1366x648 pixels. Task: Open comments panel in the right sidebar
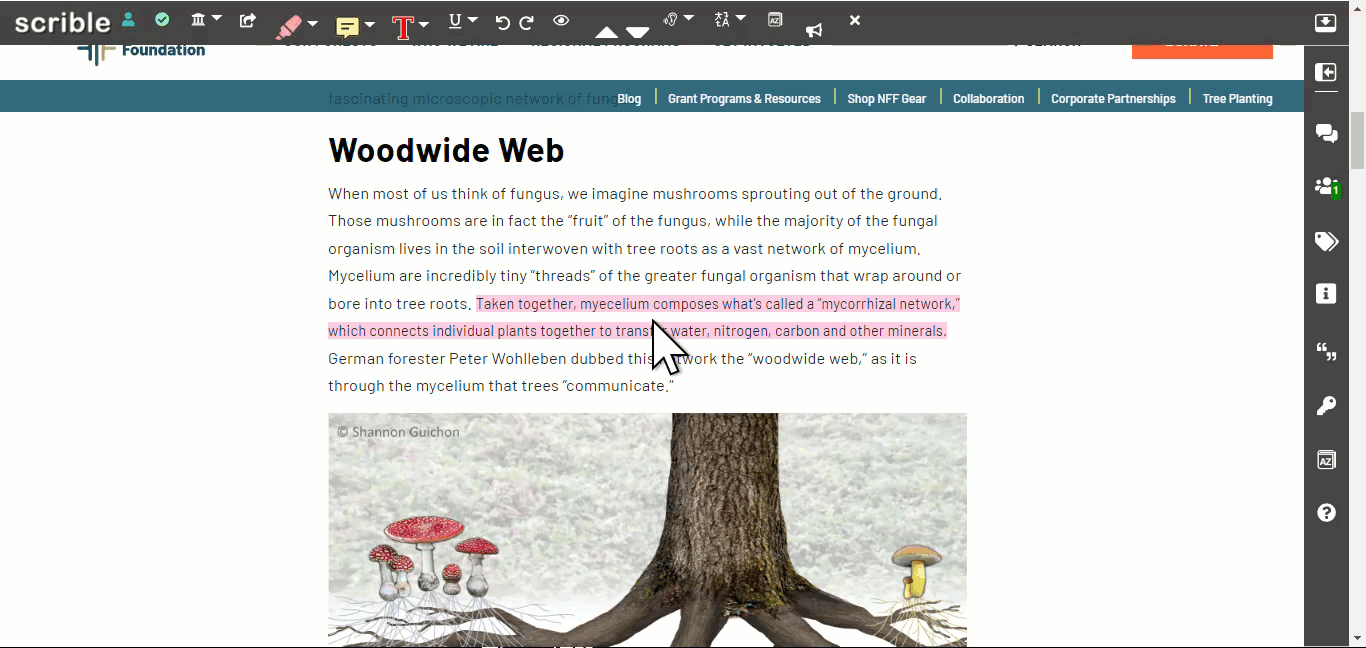click(1326, 133)
